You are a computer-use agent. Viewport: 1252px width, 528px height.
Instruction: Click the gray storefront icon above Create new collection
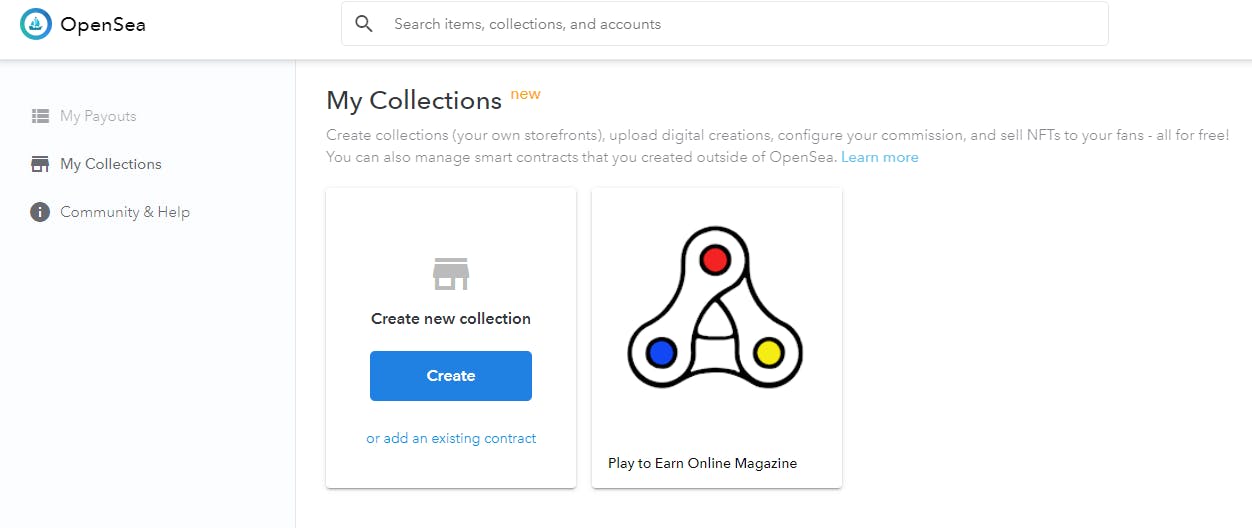point(451,273)
